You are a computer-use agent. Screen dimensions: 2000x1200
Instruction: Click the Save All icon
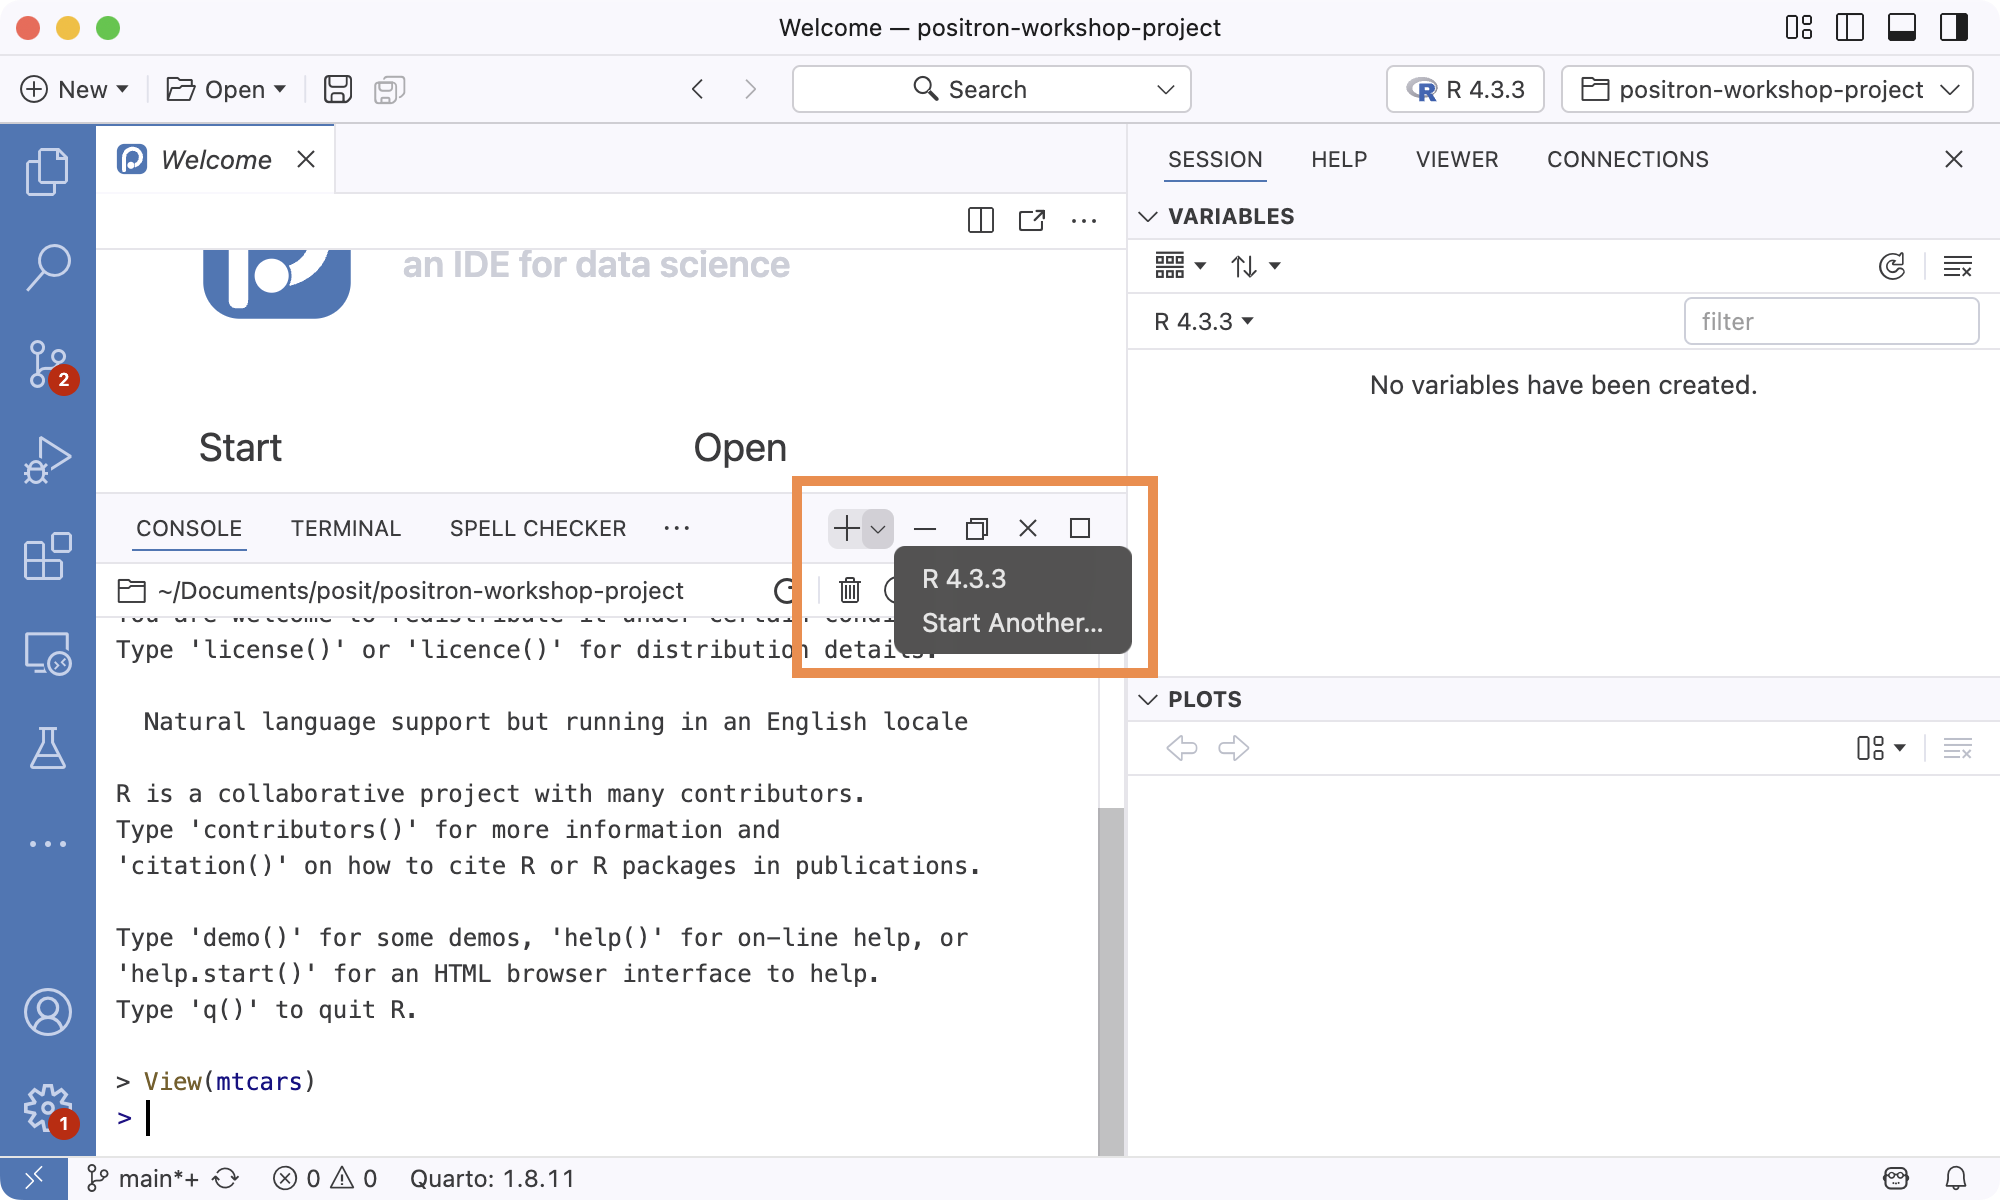[389, 89]
